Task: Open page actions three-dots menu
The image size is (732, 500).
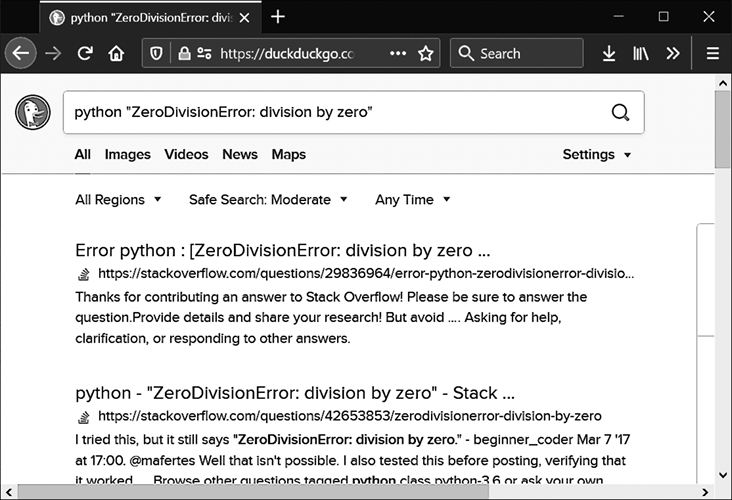Action: (x=398, y=54)
